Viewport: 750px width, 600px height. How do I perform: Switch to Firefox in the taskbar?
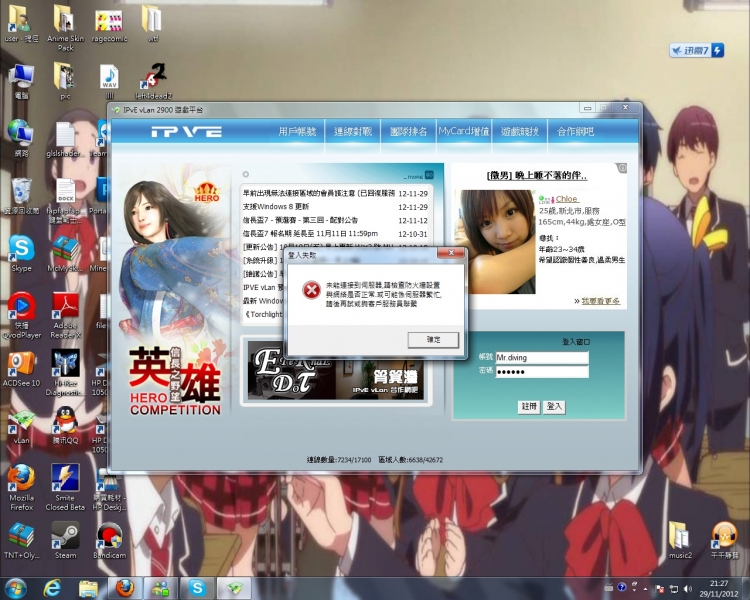125,588
